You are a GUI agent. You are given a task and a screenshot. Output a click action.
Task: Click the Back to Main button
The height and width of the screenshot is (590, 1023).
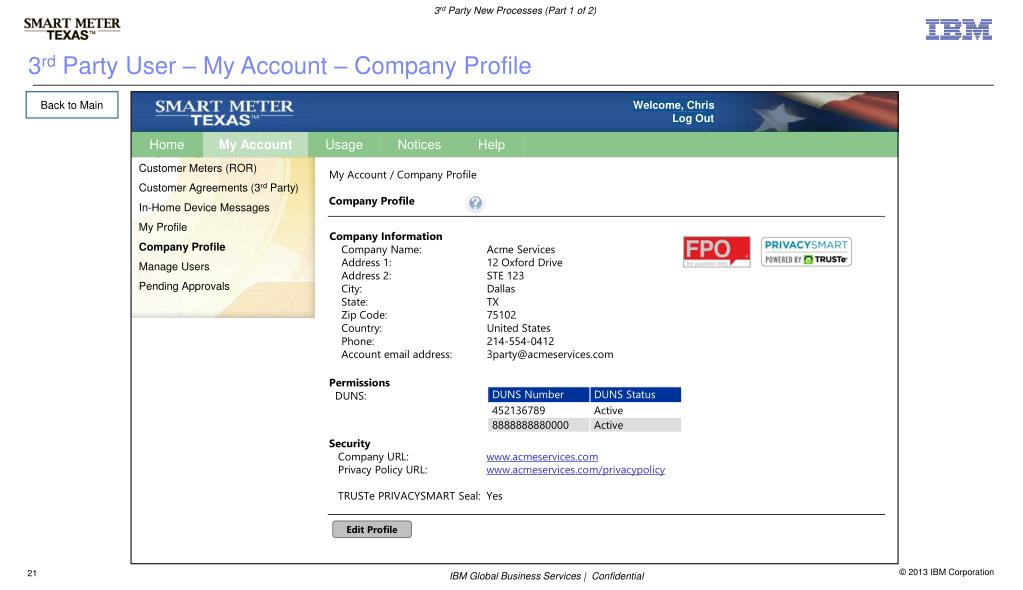pyautogui.click(x=72, y=105)
